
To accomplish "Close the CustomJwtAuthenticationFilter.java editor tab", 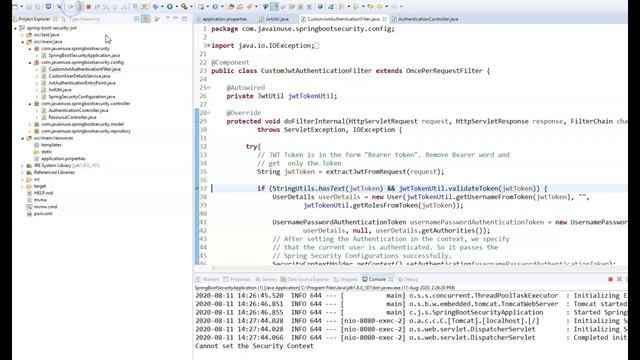I will click(384, 19).
